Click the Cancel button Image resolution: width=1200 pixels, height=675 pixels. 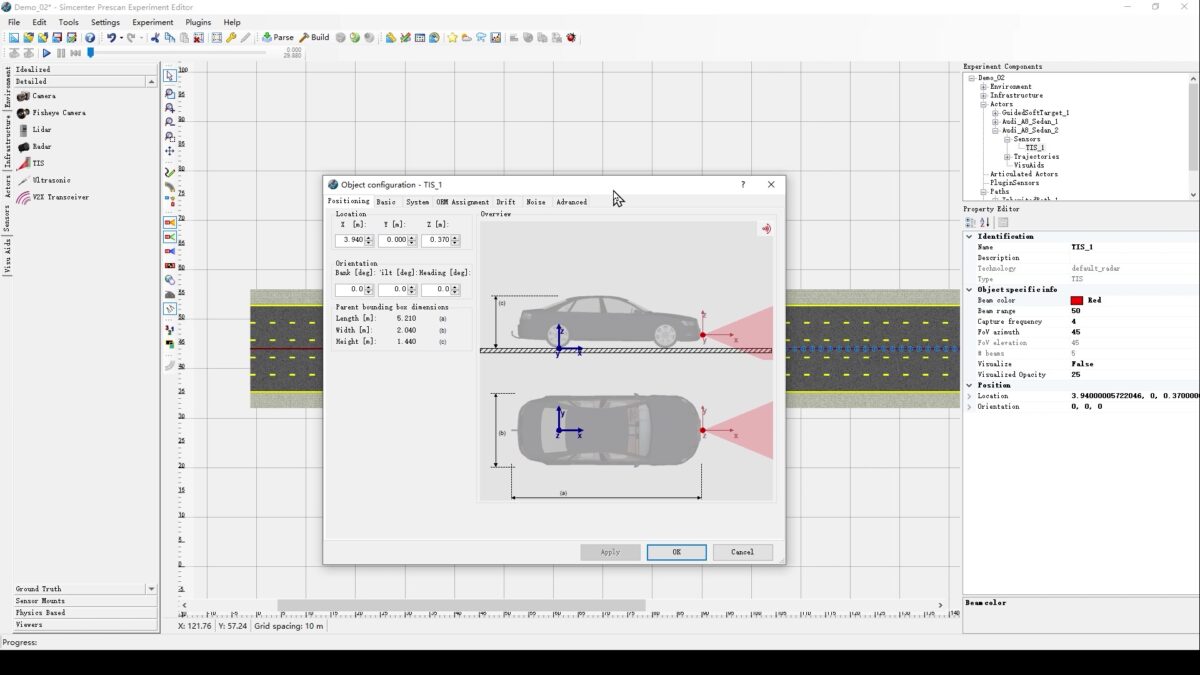(x=743, y=552)
